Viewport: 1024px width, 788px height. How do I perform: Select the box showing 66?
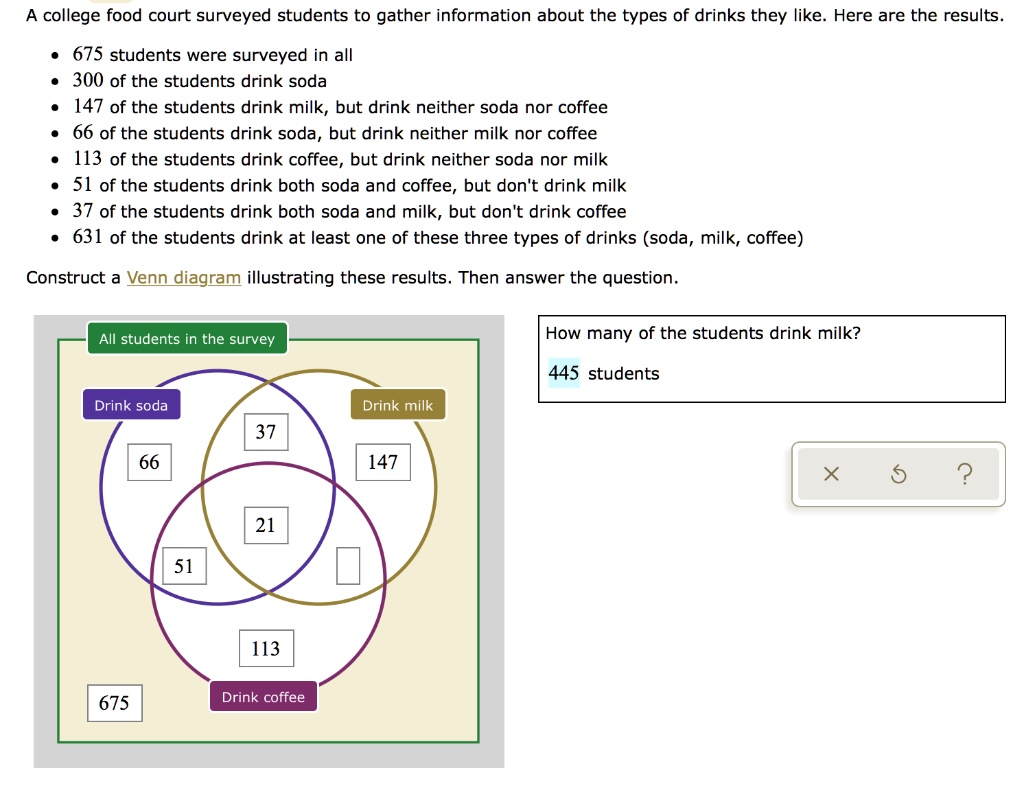[148, 462]
